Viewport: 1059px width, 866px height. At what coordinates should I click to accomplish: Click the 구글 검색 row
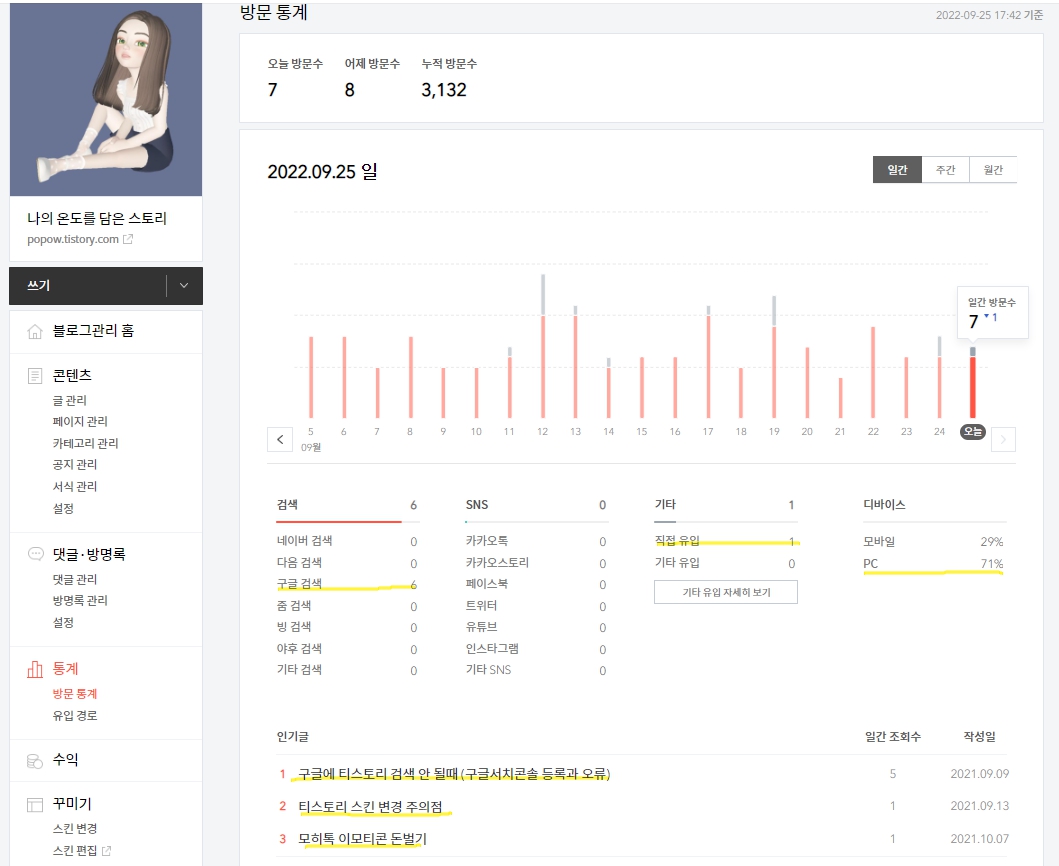[x=347, y=584]
